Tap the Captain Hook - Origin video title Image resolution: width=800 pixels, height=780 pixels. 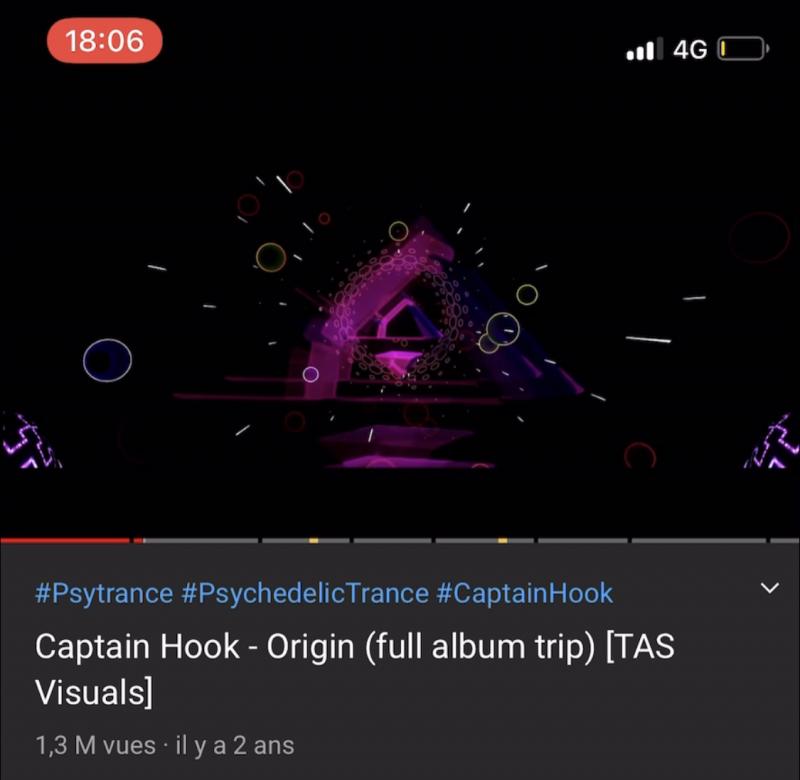pyautogui.click(x=355, y=669)
